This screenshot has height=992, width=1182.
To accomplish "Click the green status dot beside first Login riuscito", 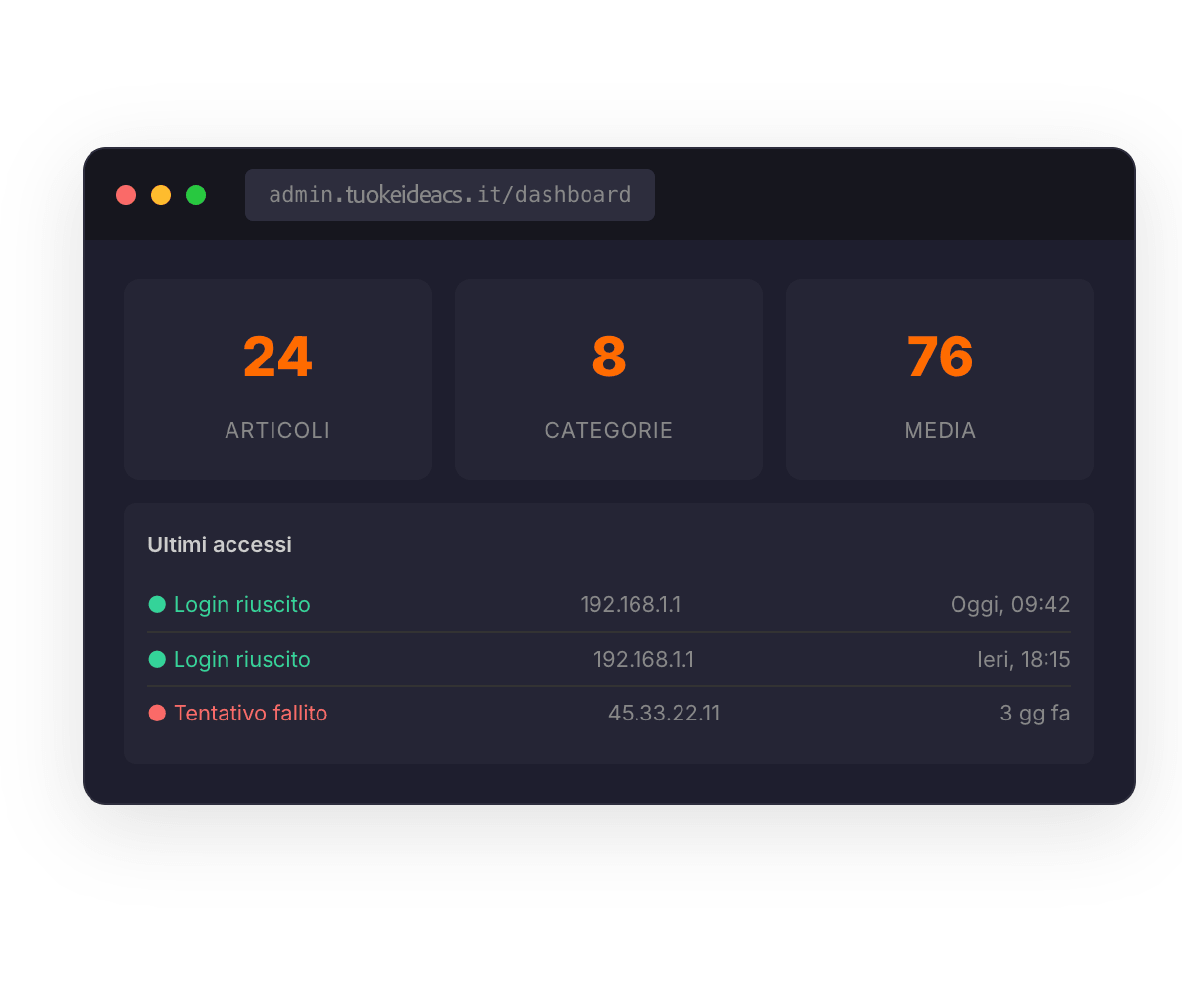I will [159, 605].
